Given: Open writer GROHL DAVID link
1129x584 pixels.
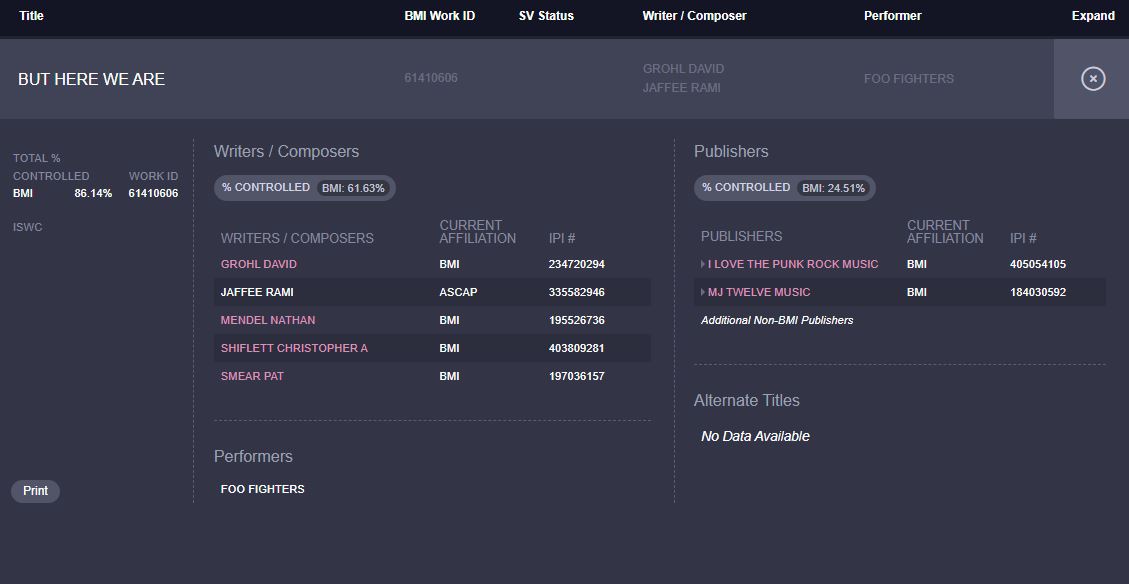Looking at the screenshot, I should (x=258, y=264).
